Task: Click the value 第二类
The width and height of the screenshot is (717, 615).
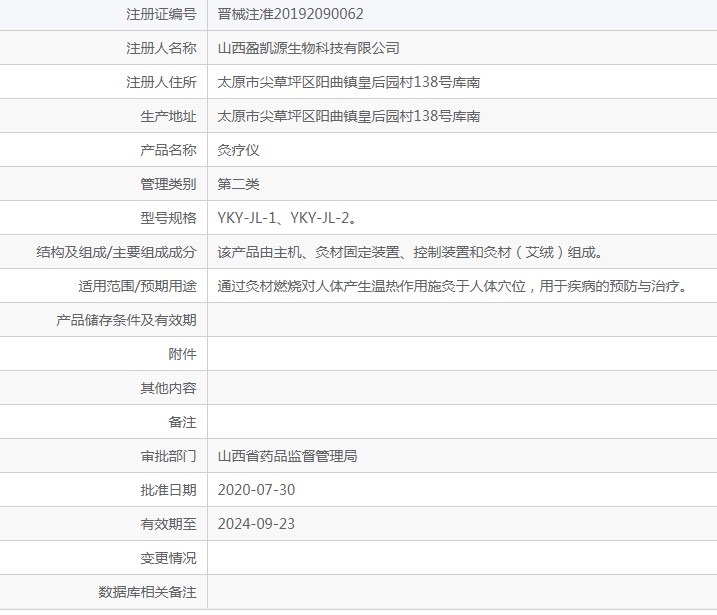Action: pos(238,184)
